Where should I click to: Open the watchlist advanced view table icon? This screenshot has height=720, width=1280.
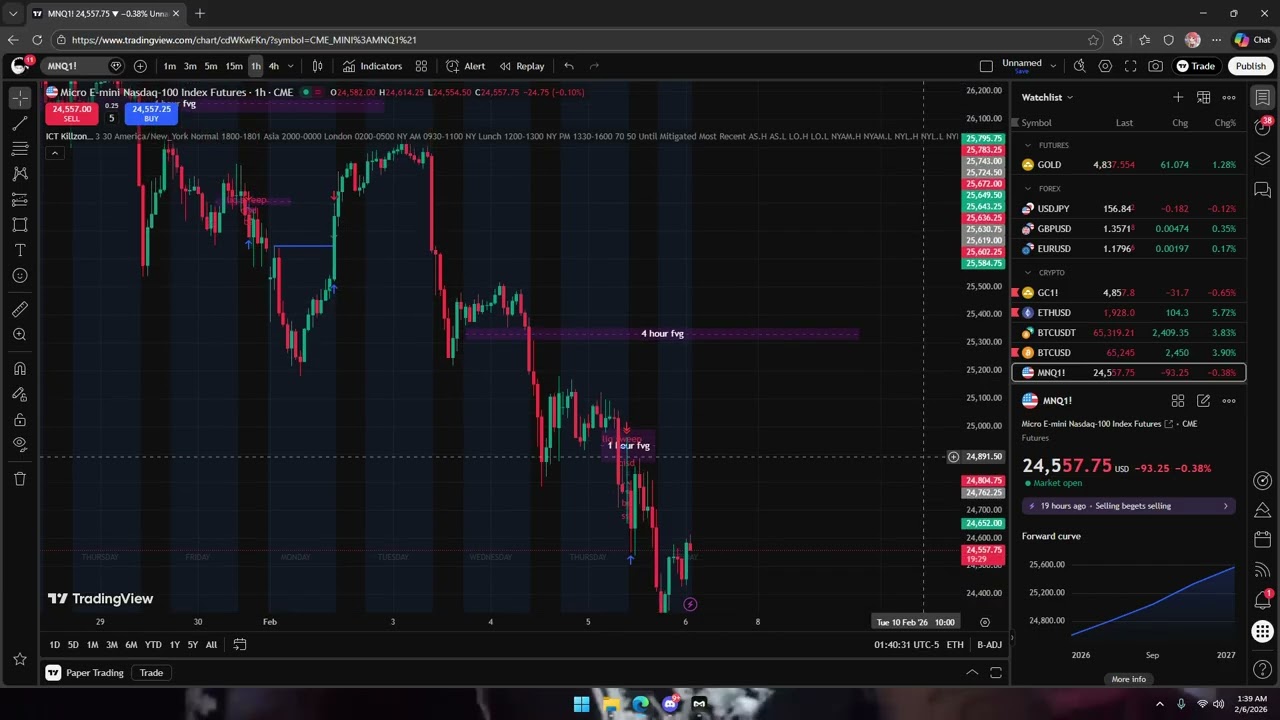click(x=1203, y=97)
